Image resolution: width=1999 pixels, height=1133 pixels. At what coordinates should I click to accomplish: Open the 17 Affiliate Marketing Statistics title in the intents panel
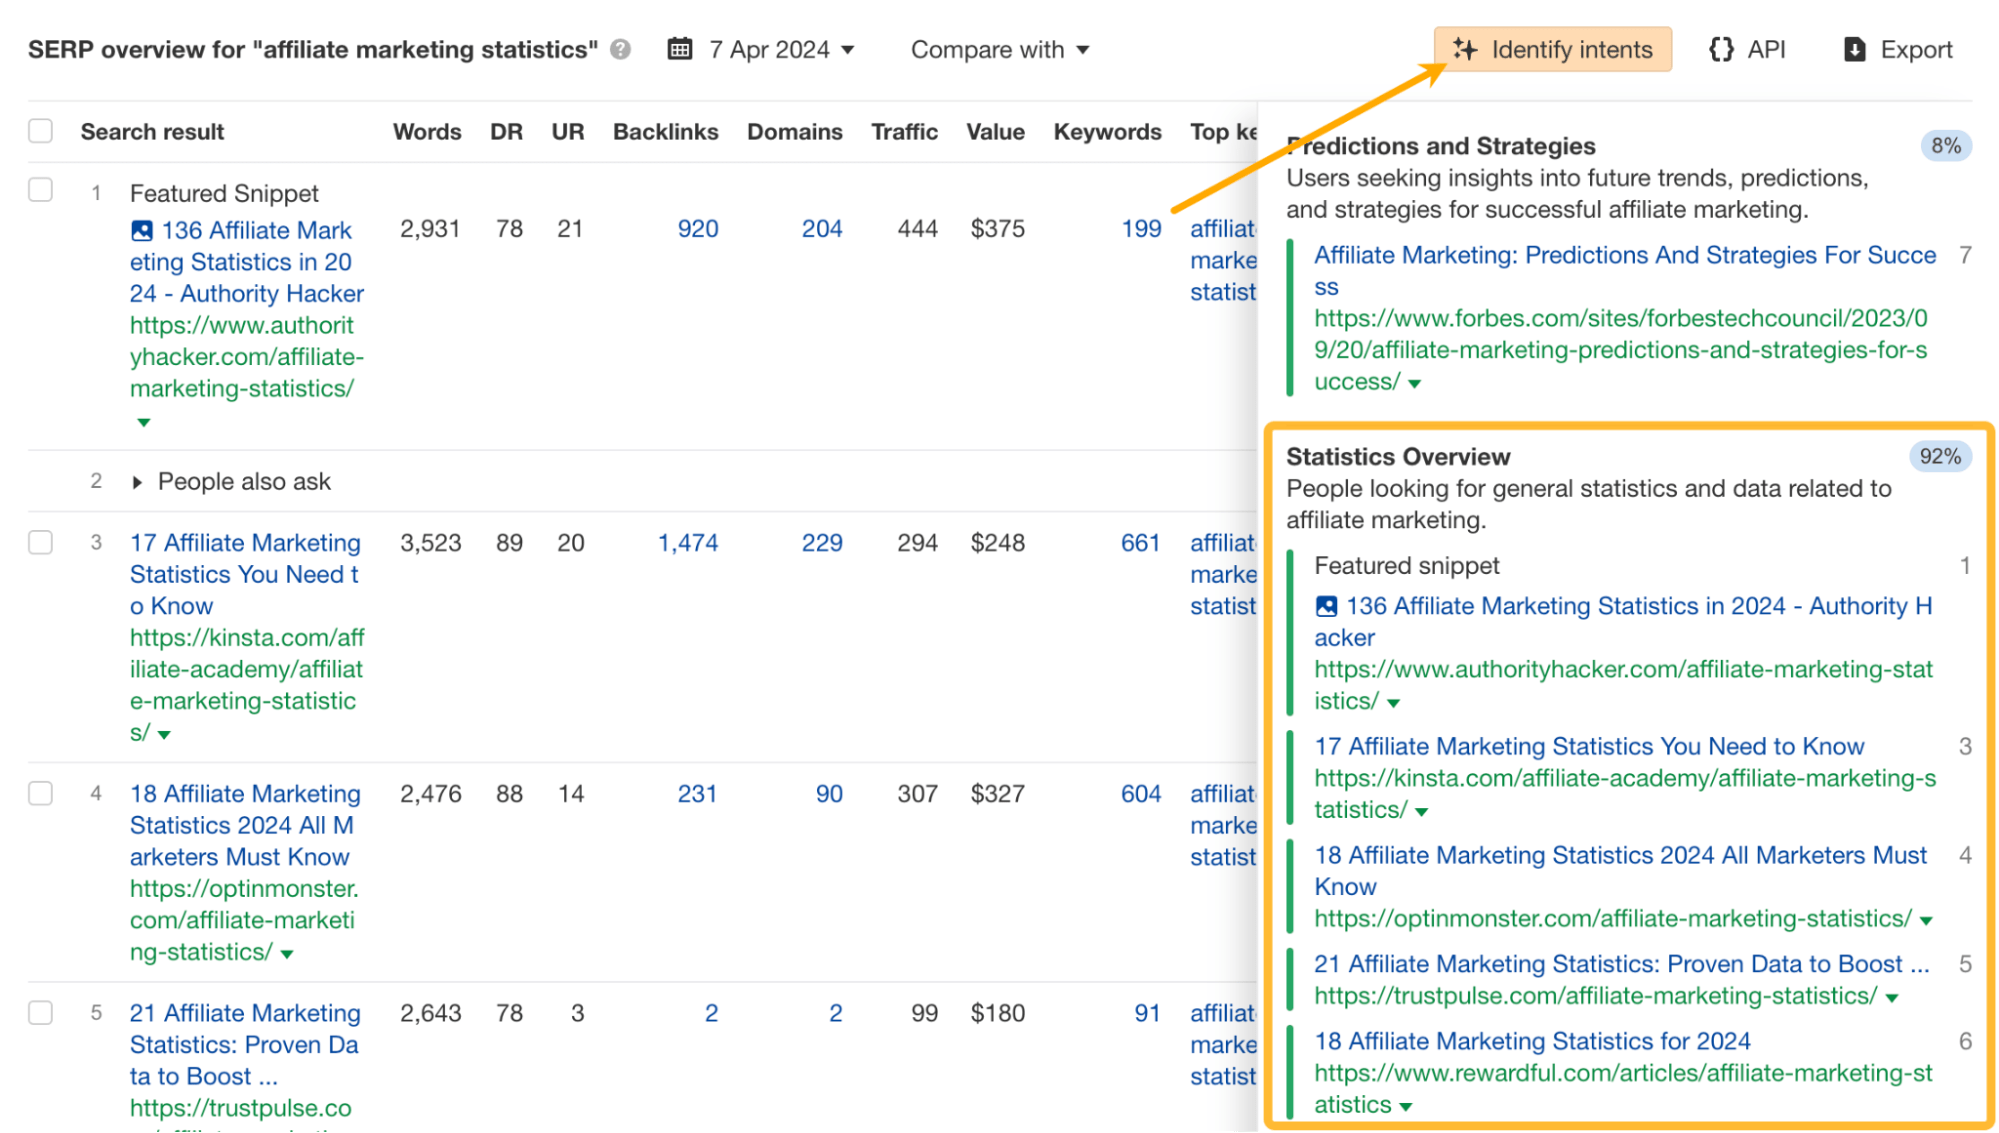(x=1589, y=746)
